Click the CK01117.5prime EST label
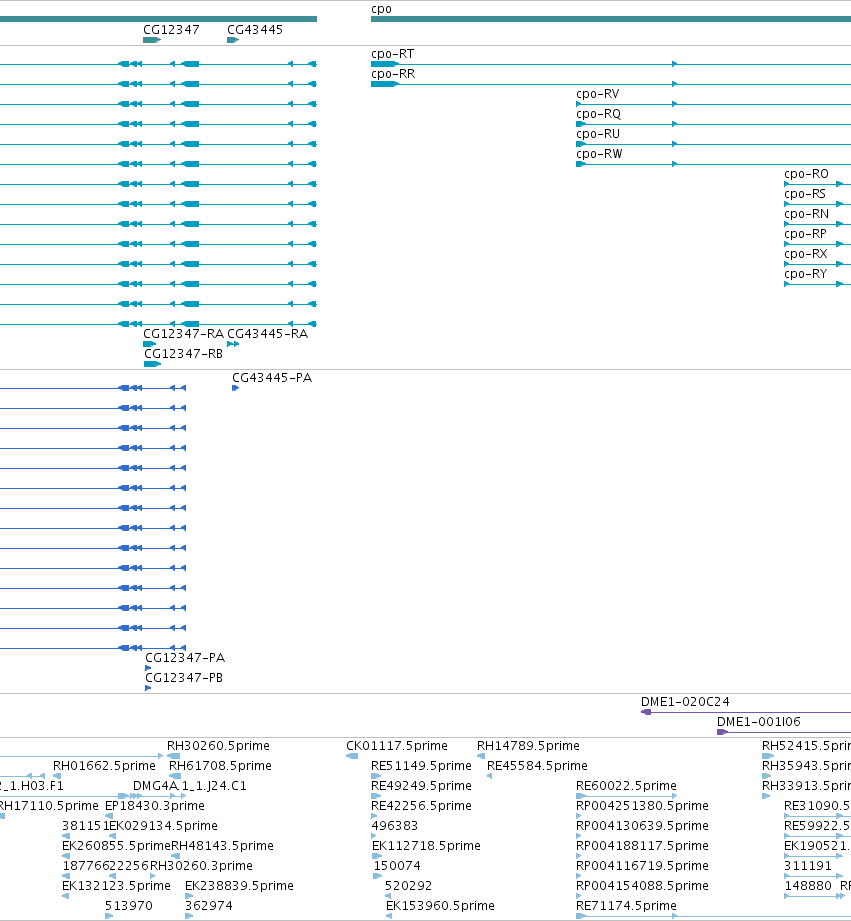The height and width of the screenshot is (921, 851). coord(396,746)
